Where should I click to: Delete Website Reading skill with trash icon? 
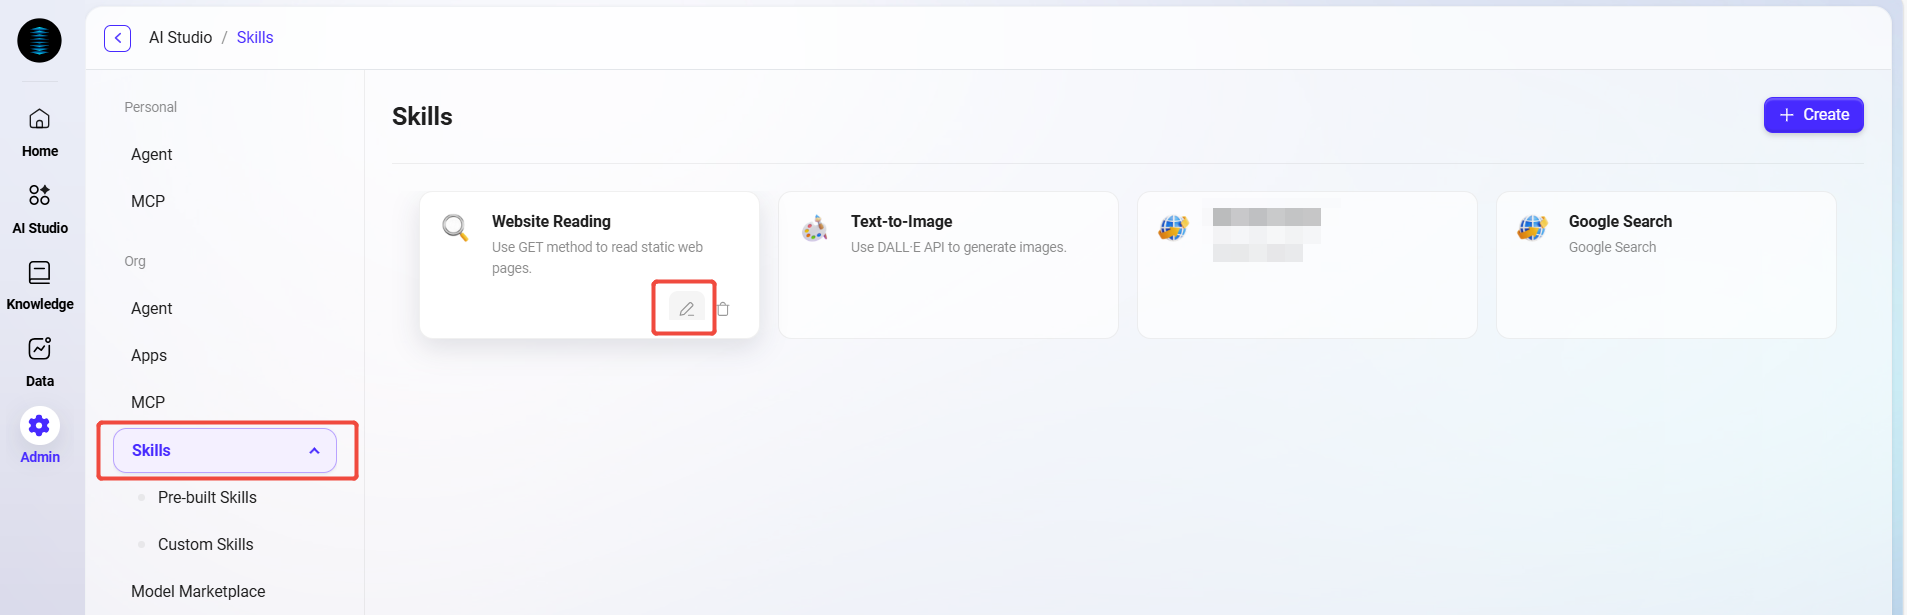[x=723, y=309]
